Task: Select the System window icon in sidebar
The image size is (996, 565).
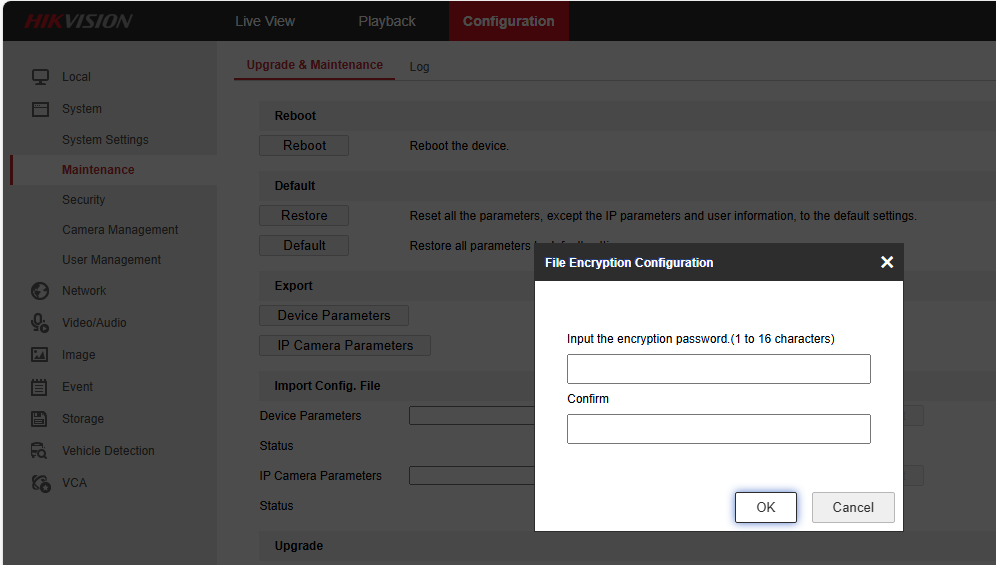Action: (x=40, y=109)
